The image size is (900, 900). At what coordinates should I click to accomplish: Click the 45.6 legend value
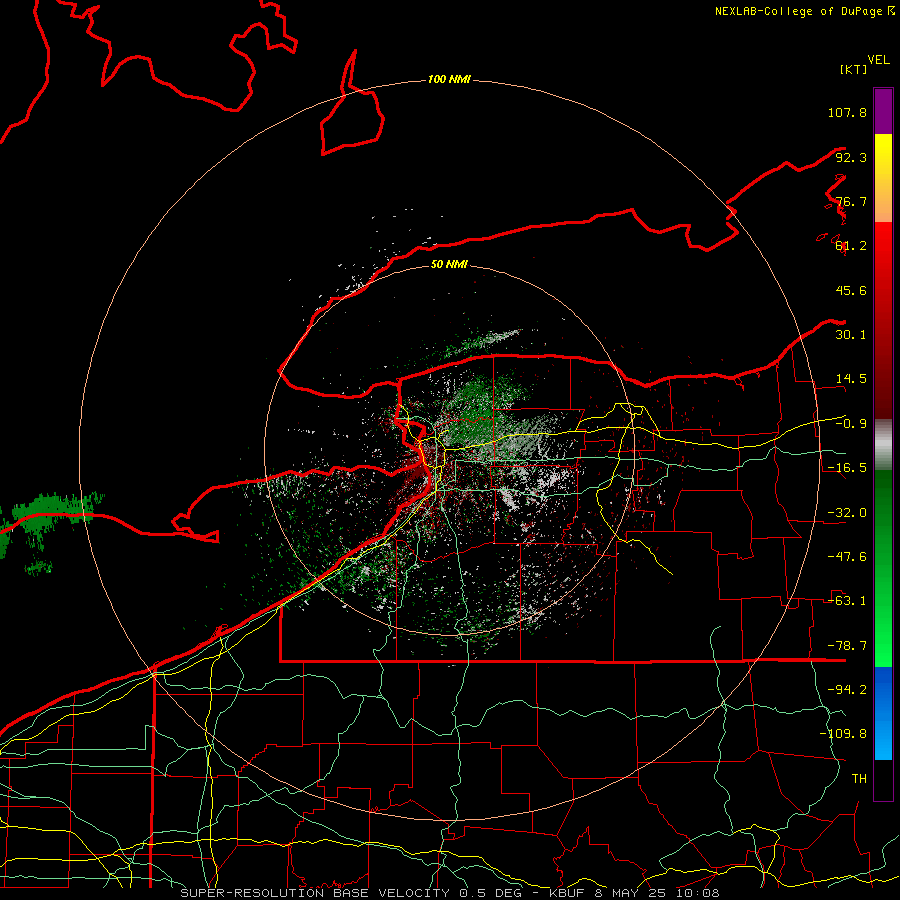pyautogui.click(x=851, y=290)
